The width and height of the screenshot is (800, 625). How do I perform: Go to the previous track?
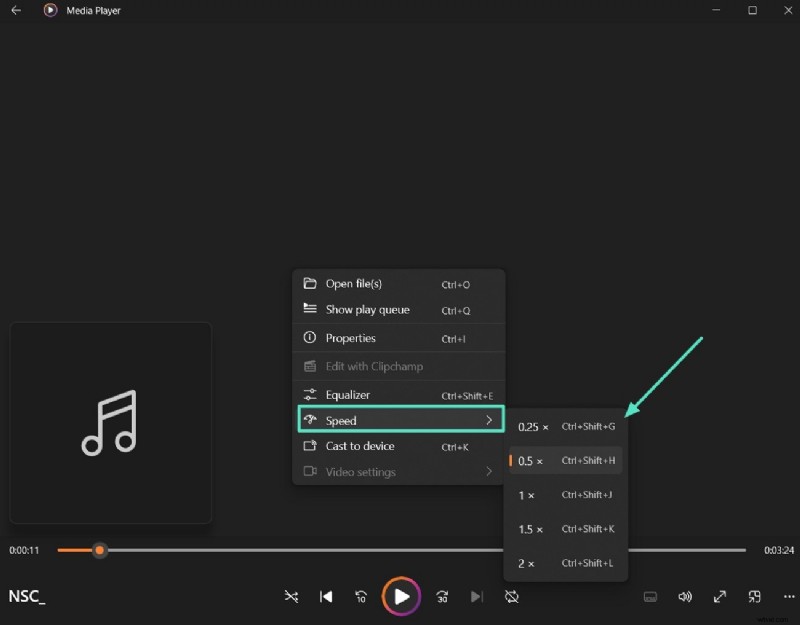pyautogui.click(x=325, y=596)
